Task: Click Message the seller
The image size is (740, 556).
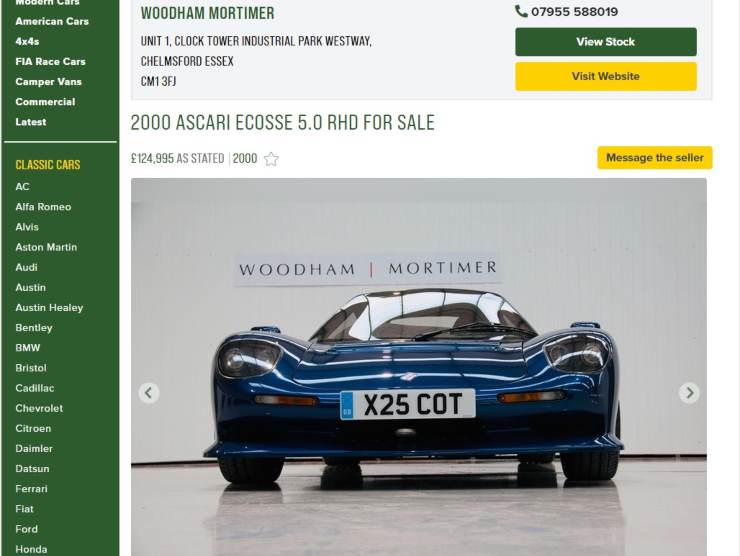Action: [655, 158]
